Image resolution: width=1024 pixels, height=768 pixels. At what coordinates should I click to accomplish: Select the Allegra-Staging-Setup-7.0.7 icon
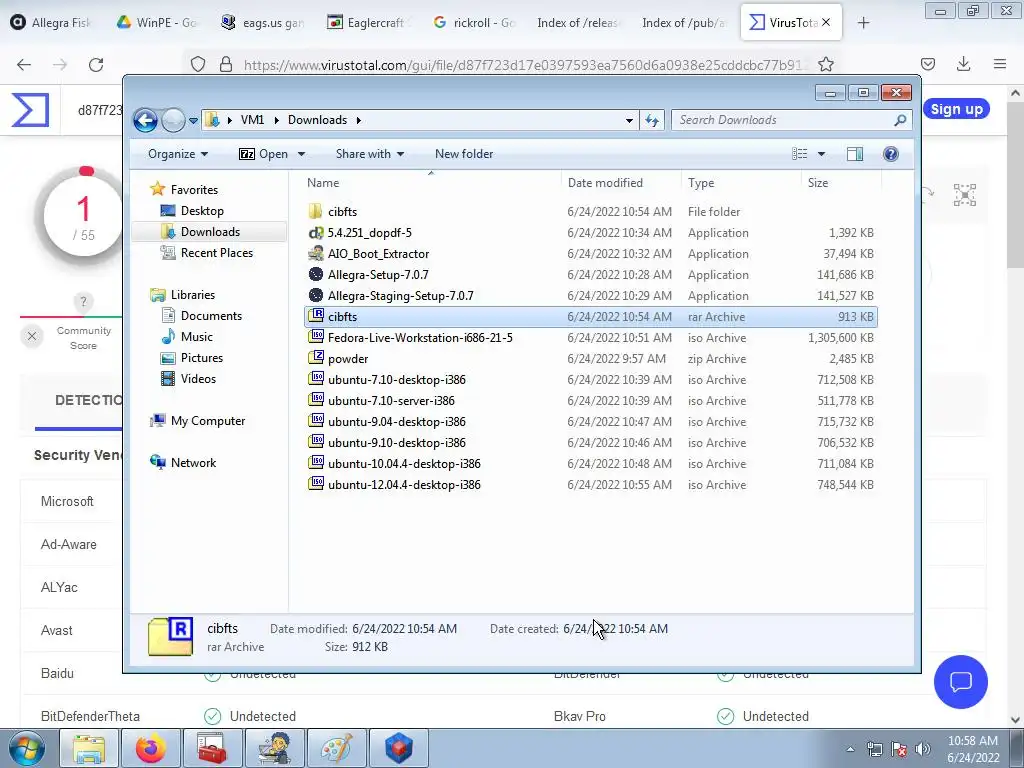coord(315,295)
